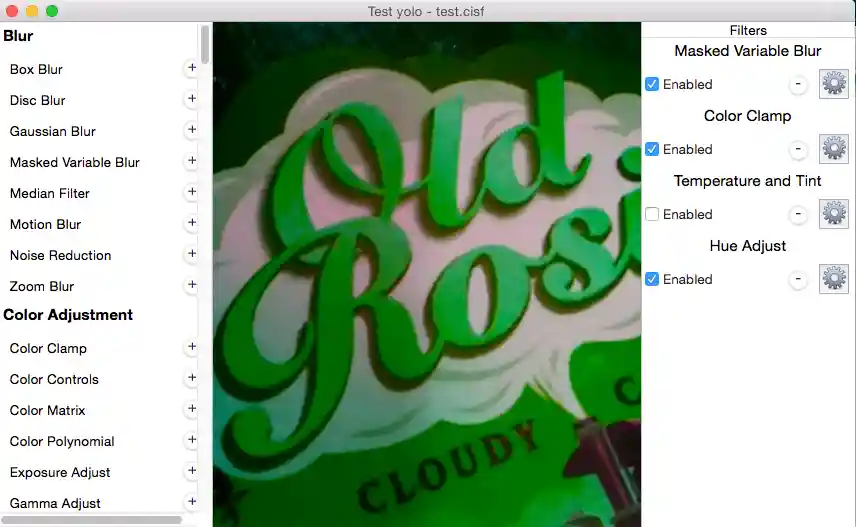This screenshot has width=856, height=527.
Task: Add the Motion Blur filter
Action: pos(192,223)
